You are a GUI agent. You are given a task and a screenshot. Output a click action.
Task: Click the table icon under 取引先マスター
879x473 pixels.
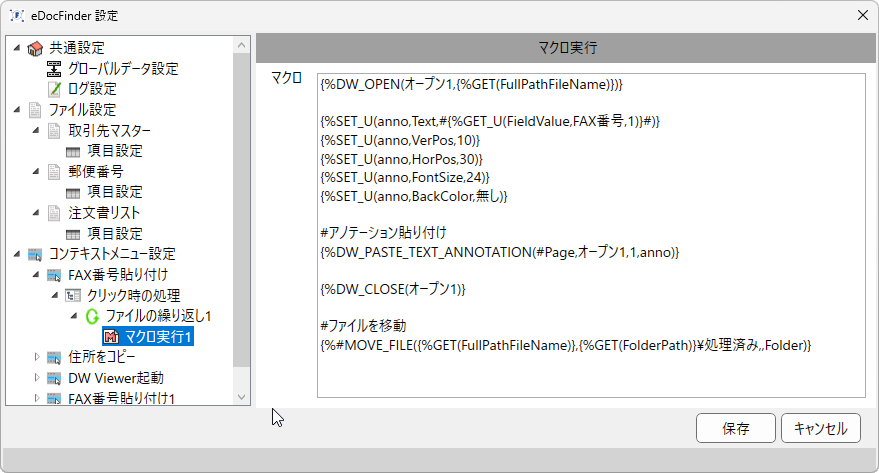tap(73, 151)
